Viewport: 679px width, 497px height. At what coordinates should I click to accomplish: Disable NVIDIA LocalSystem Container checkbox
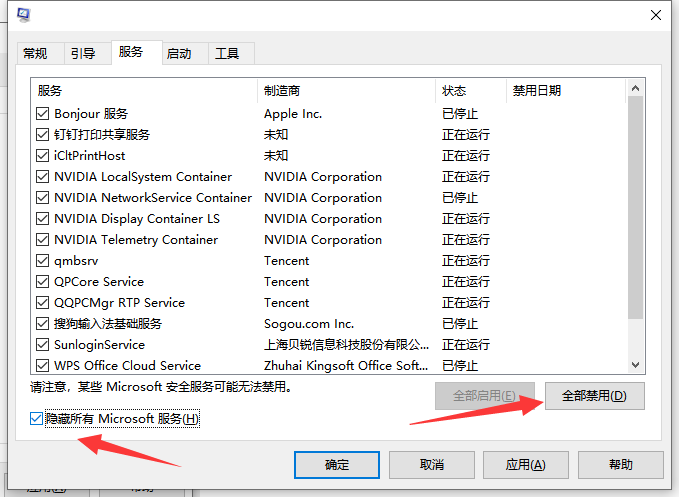point(42,177)
